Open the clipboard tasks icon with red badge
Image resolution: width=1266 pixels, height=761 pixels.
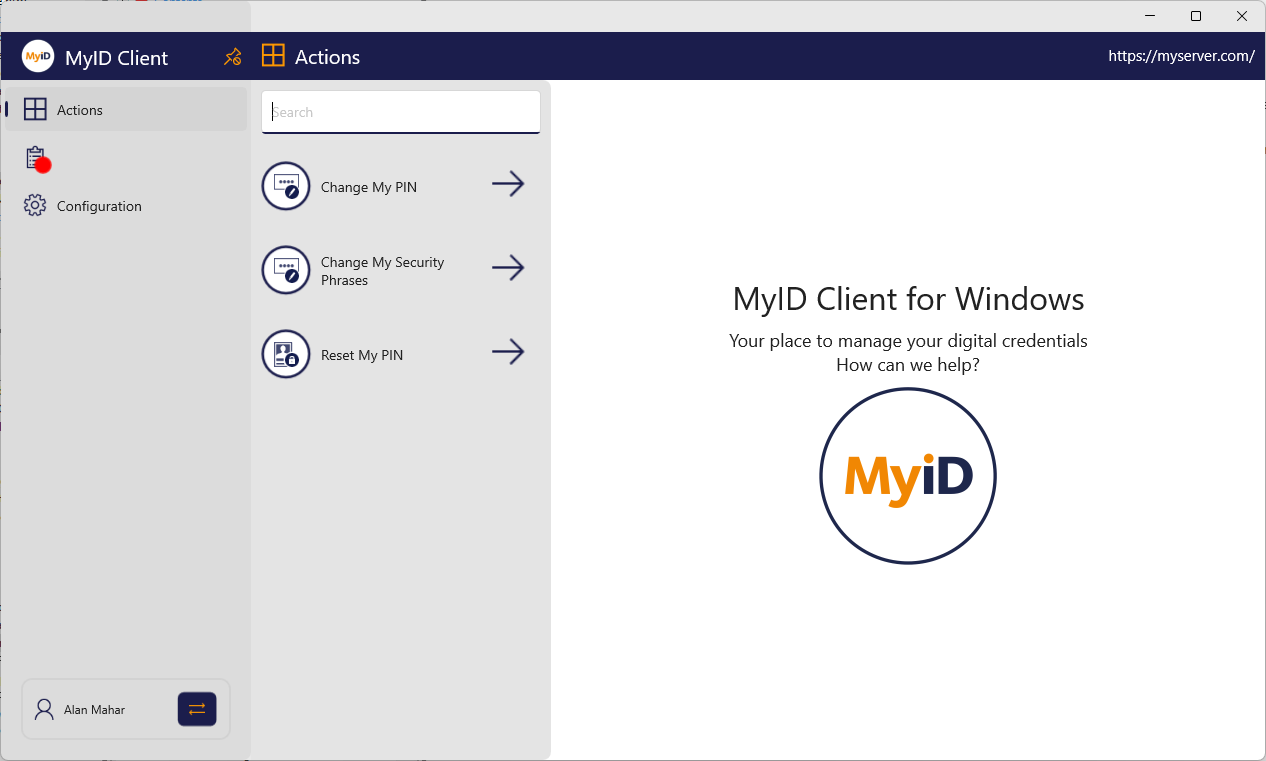(x=36, y=158)
